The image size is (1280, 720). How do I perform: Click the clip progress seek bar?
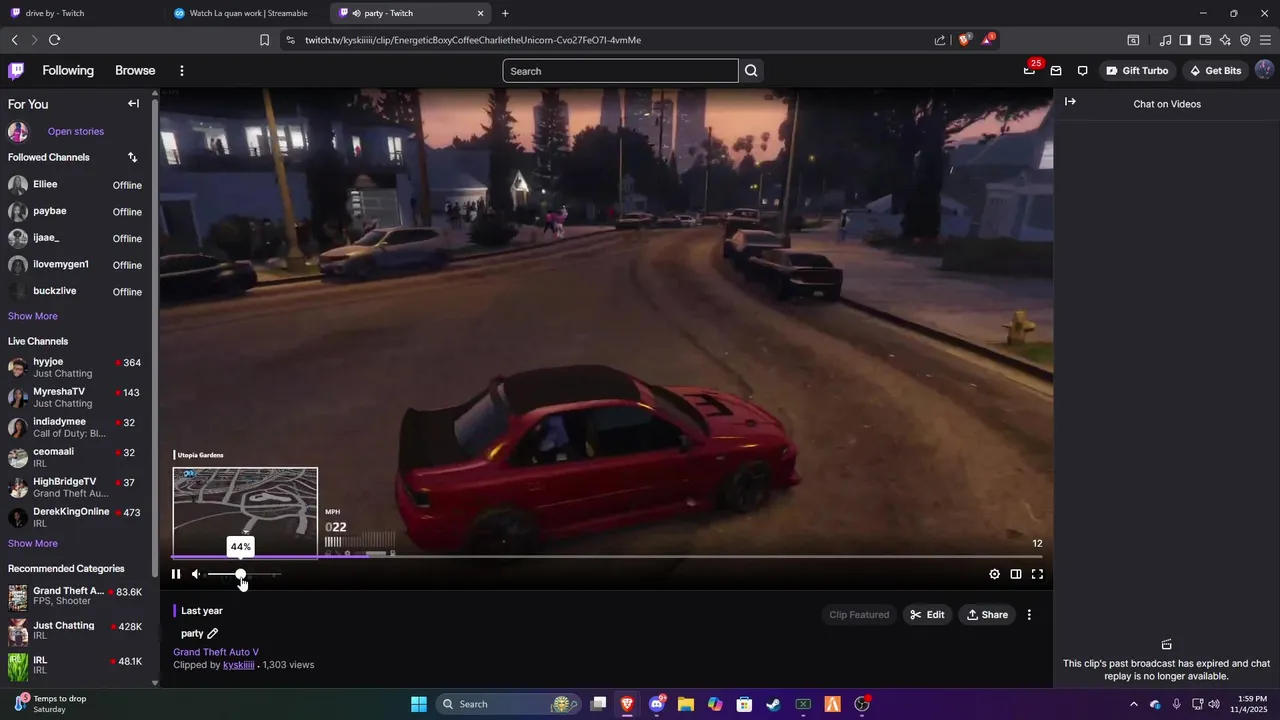(x=606, y=556)
